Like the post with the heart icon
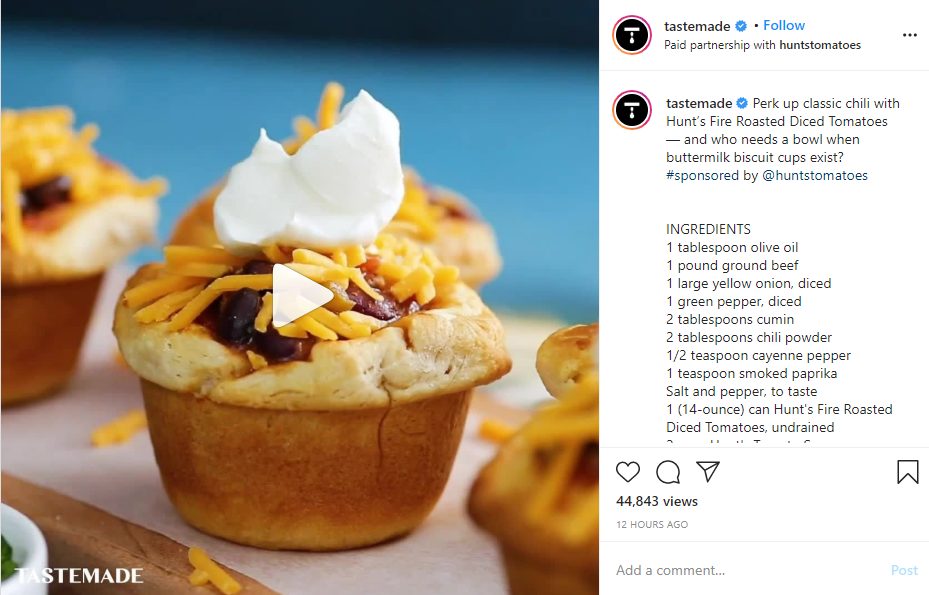The width and height of the screenshot is (929, 595). 627,472
